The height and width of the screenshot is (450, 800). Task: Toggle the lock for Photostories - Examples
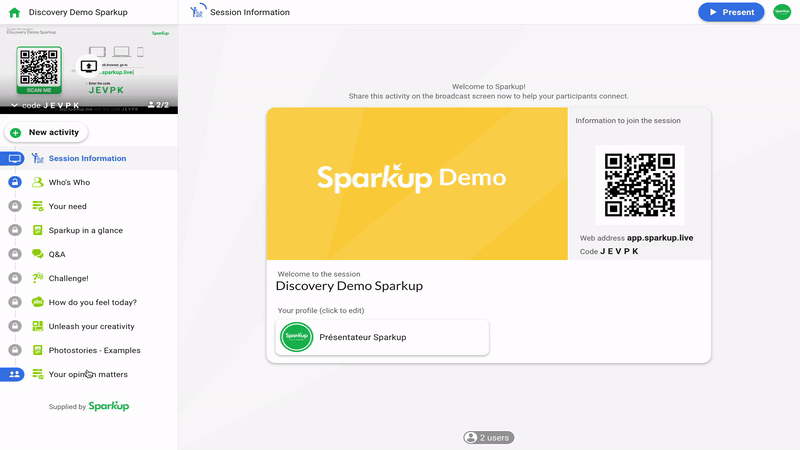click(x=15, y=350)
